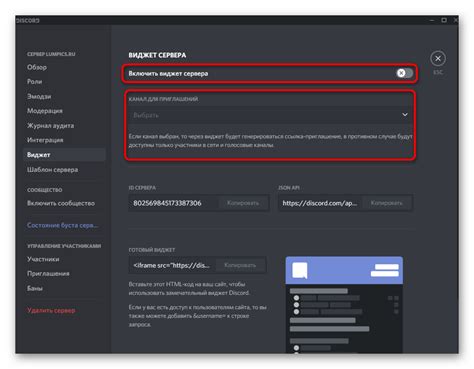Open the Выбрать channel selection box
474x369 pixels.
tap(270, 115)
